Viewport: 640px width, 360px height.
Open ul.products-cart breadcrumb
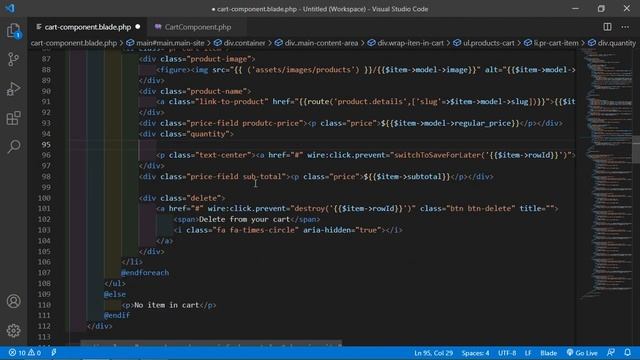(484, 43)
